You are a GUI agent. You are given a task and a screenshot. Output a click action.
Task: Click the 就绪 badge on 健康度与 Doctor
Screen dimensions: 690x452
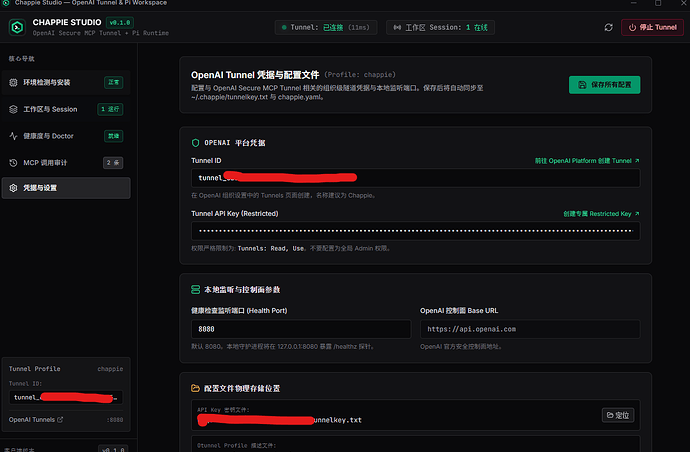pyautogui.click(x=114, y=136)
